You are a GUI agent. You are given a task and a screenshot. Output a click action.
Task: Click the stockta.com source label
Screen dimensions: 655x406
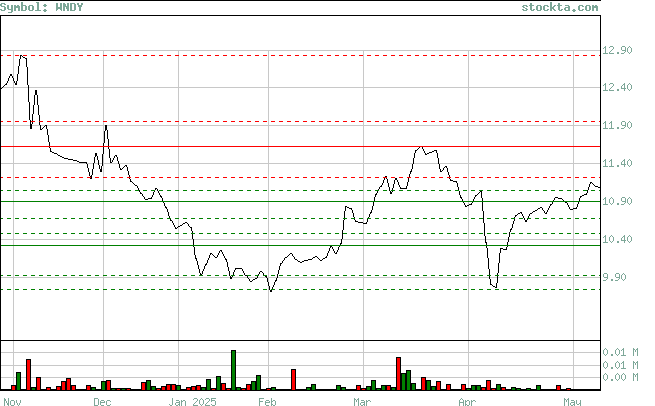click(560, 7)
